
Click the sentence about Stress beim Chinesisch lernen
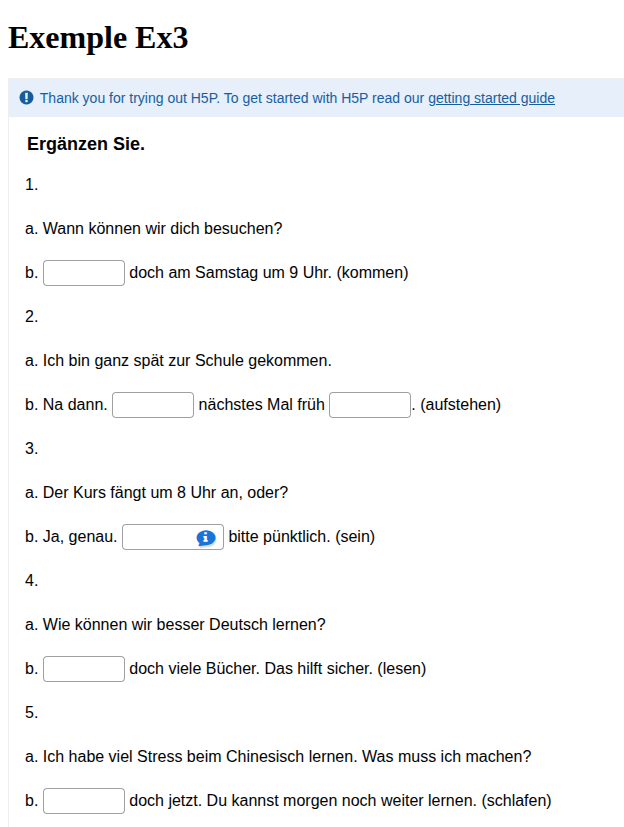[286, 757]
